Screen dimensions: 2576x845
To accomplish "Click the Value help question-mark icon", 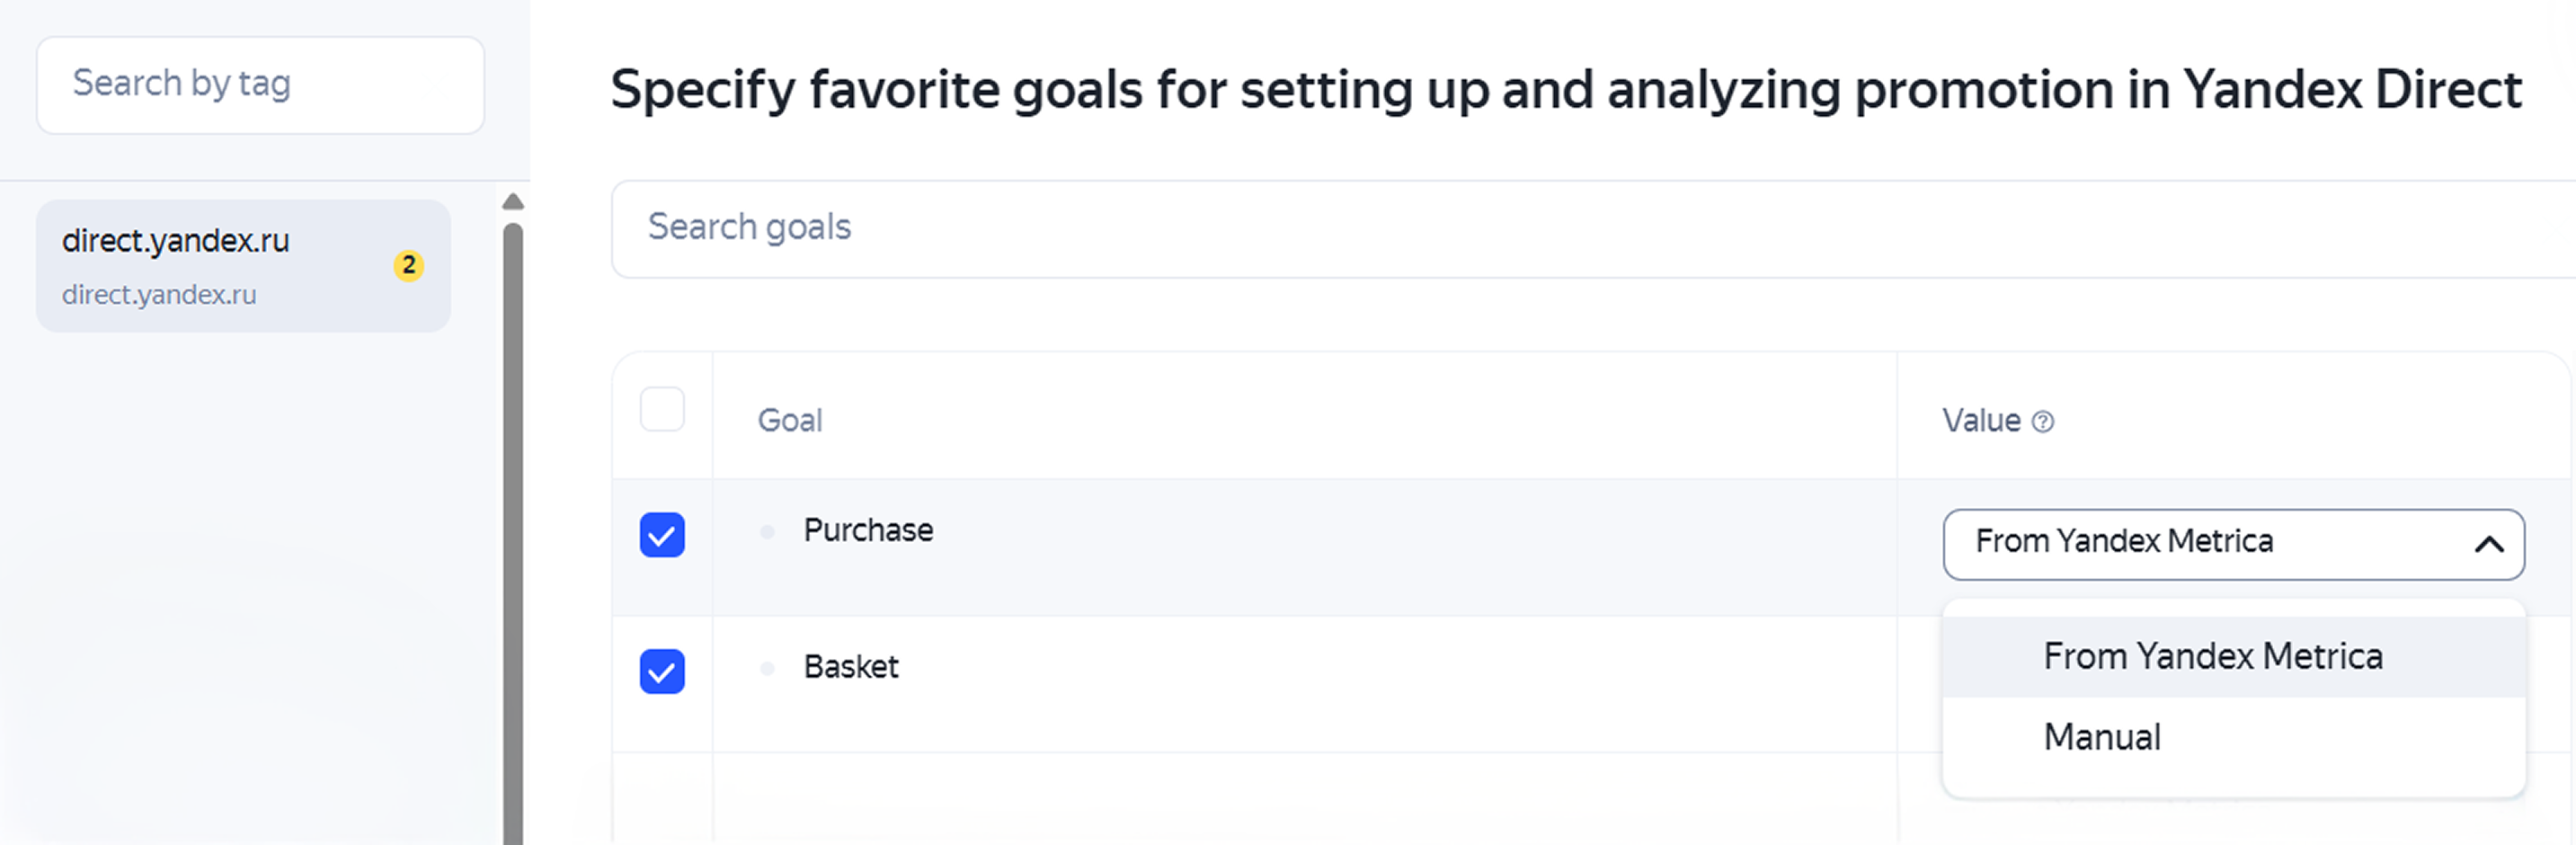I will point(2043,422).
